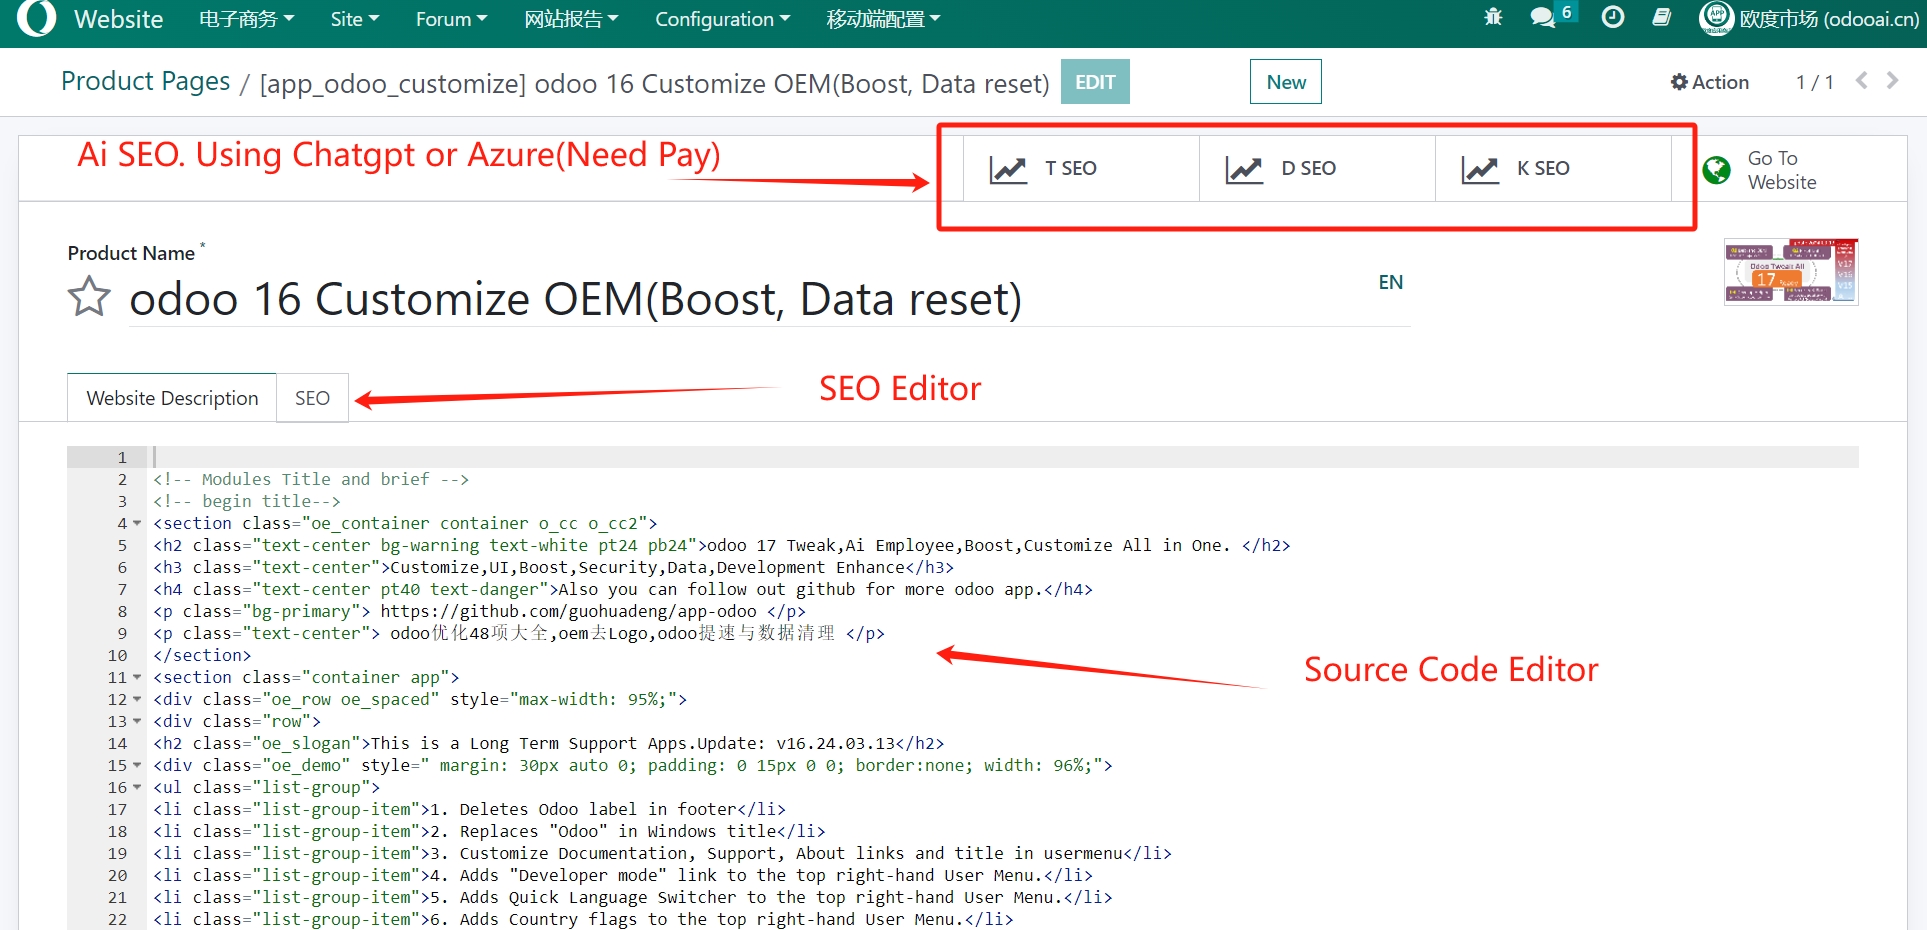Switch to the Website Description tab
The height and width of the screenshot is (930, 1927).
(x=172, y=398)
